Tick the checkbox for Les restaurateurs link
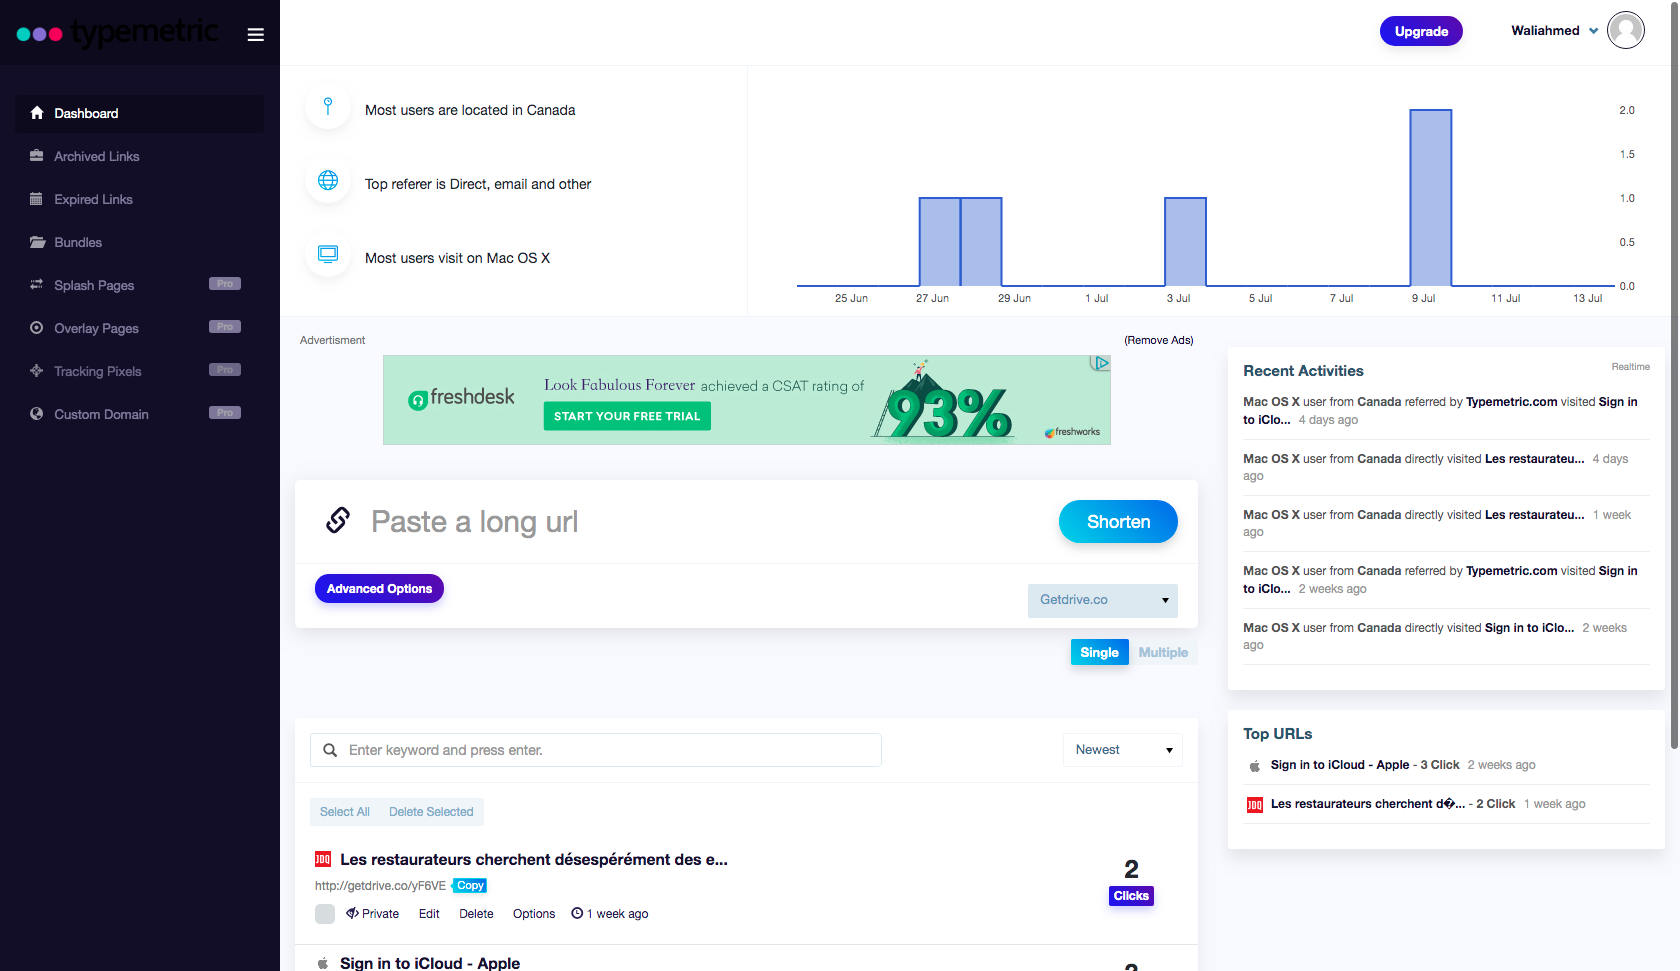Image resolution: width=1680 pixels, height=971 pixels. 325,914
